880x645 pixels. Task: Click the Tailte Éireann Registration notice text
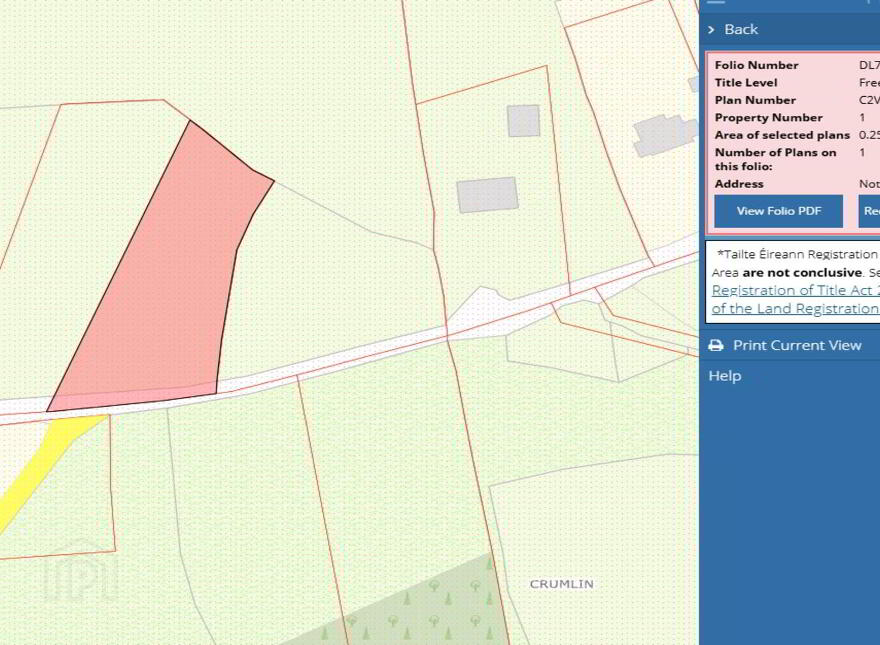[797, 254]
